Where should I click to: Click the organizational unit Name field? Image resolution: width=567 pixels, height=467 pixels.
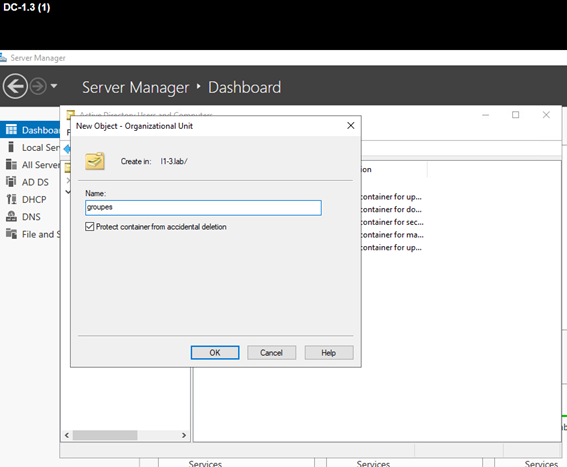pyautogui.click(x=203, y=208)
